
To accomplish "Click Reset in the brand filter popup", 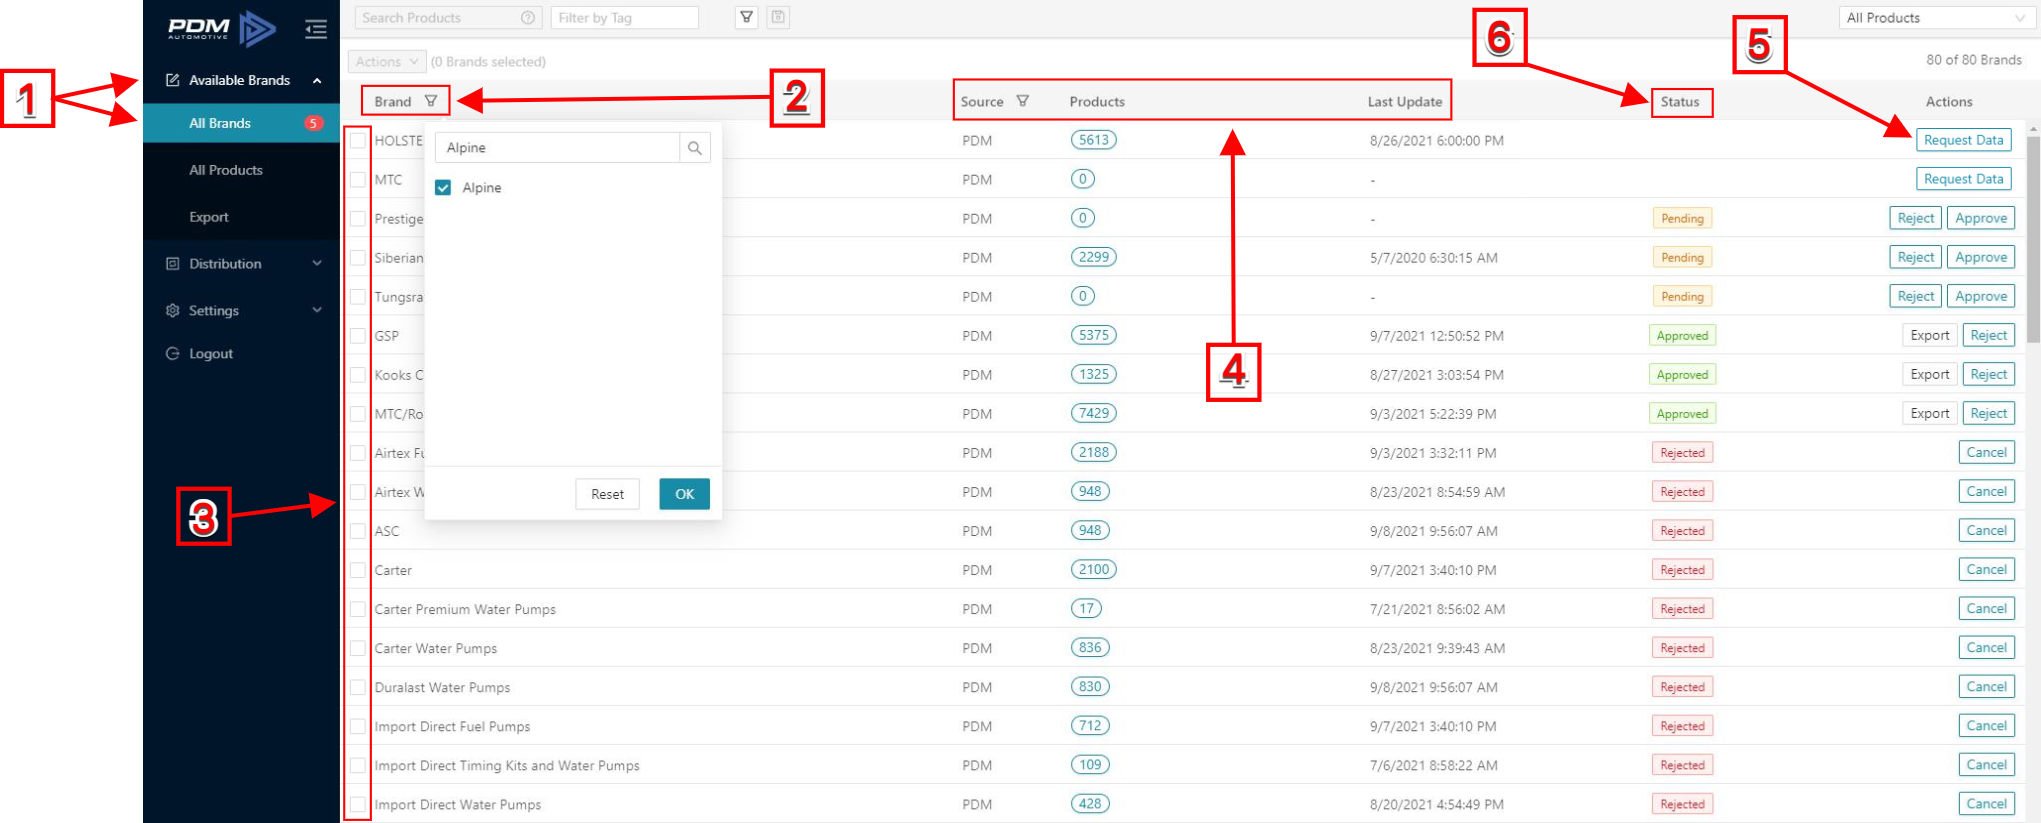I will click(x=607, y=494).
